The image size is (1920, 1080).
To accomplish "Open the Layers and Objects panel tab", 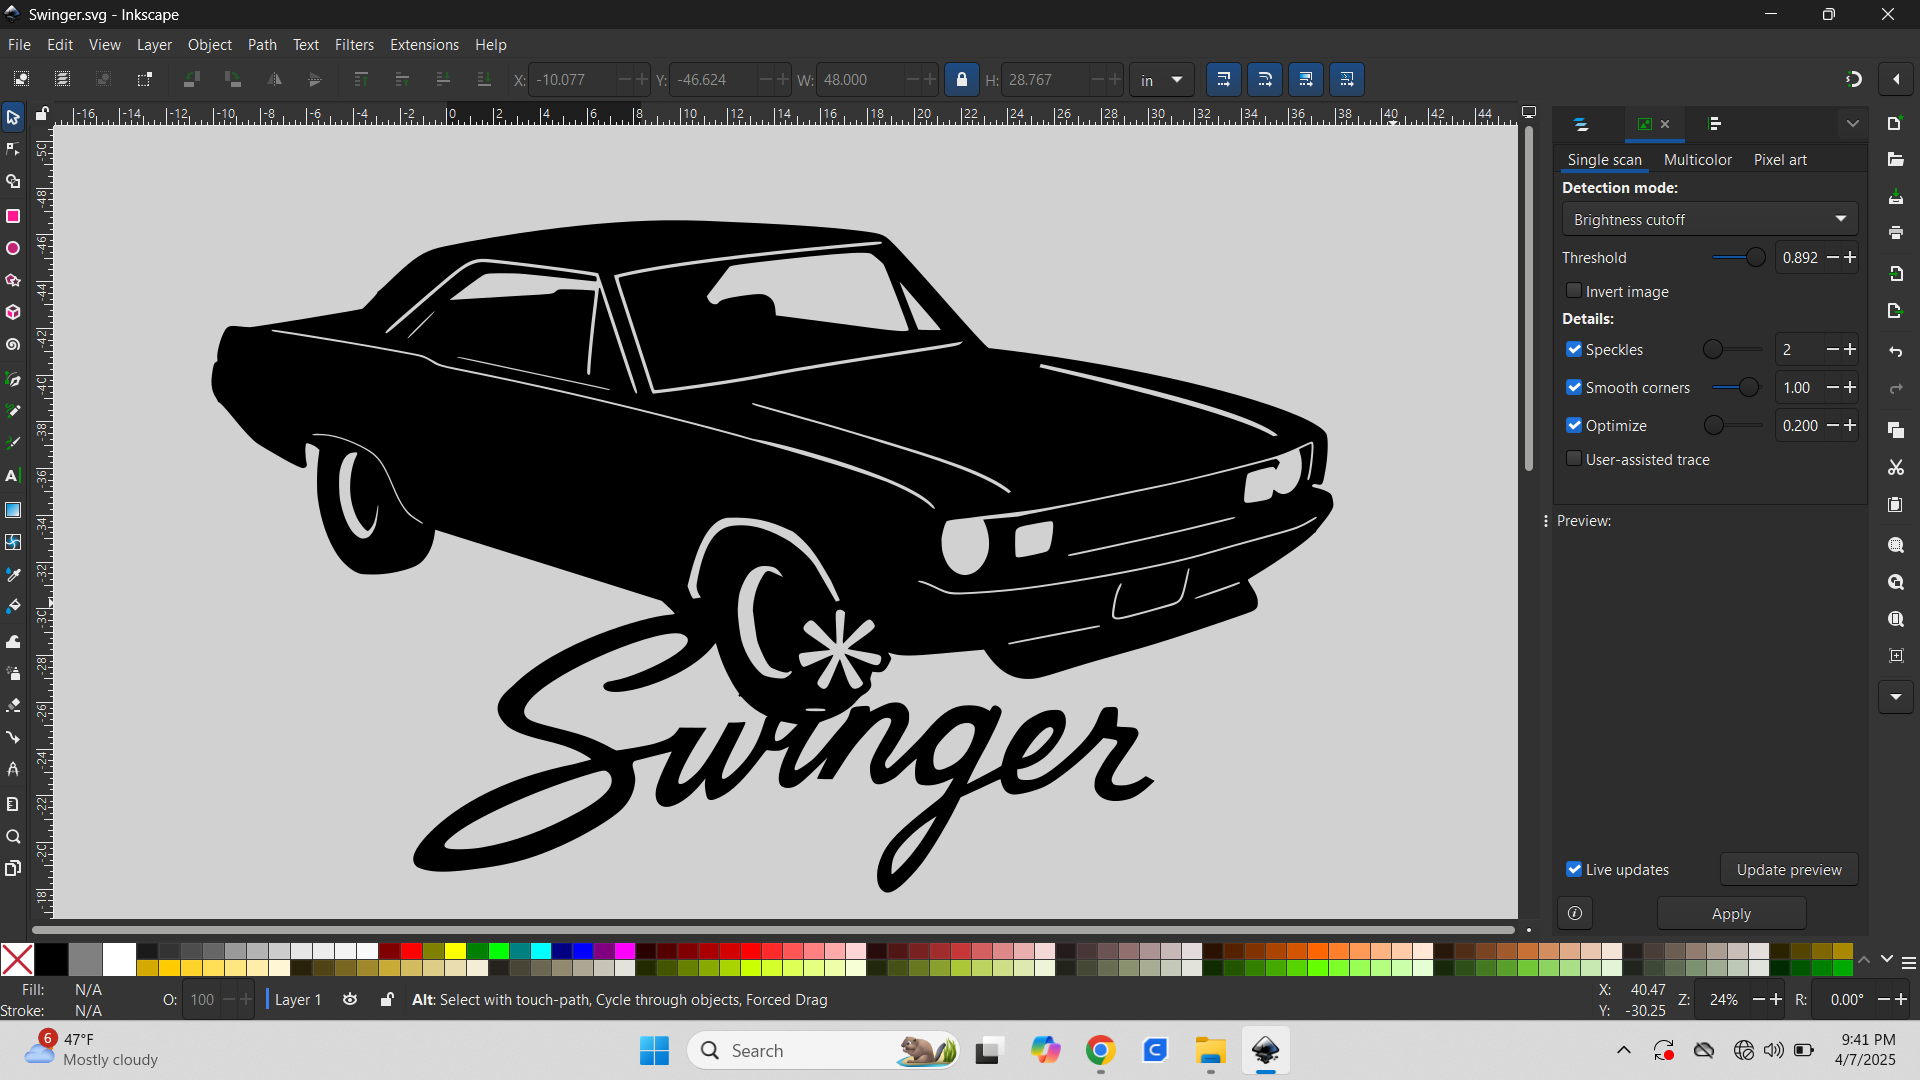I will click(1581, 125).
